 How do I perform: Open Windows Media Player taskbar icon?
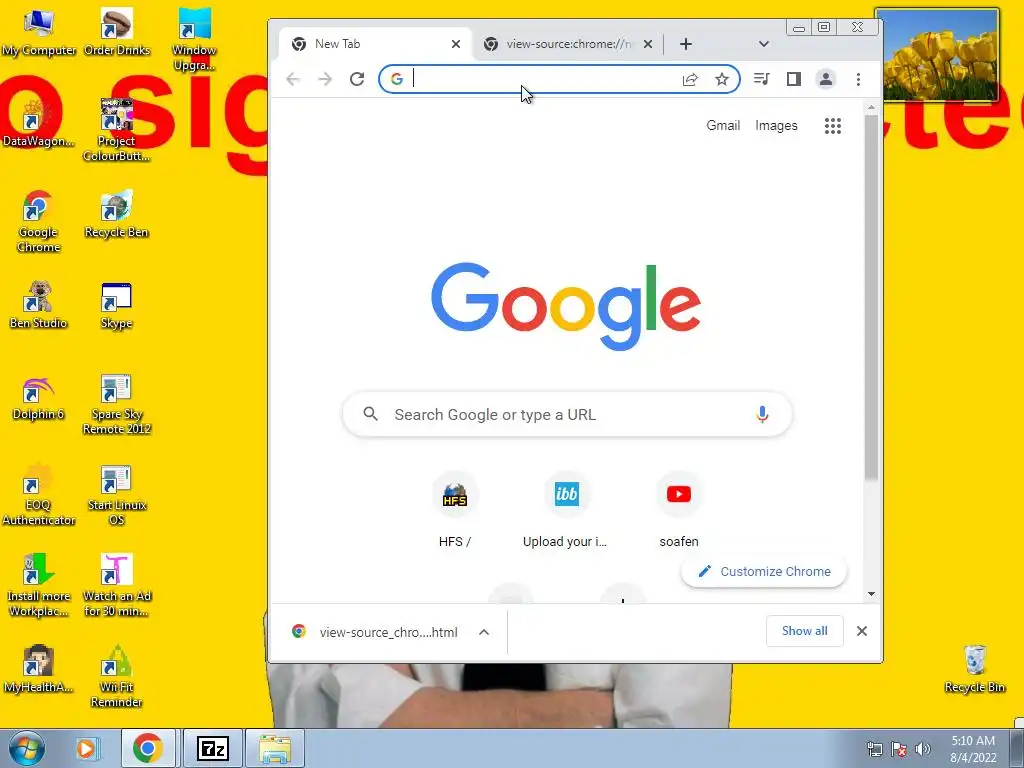[86, 748]
